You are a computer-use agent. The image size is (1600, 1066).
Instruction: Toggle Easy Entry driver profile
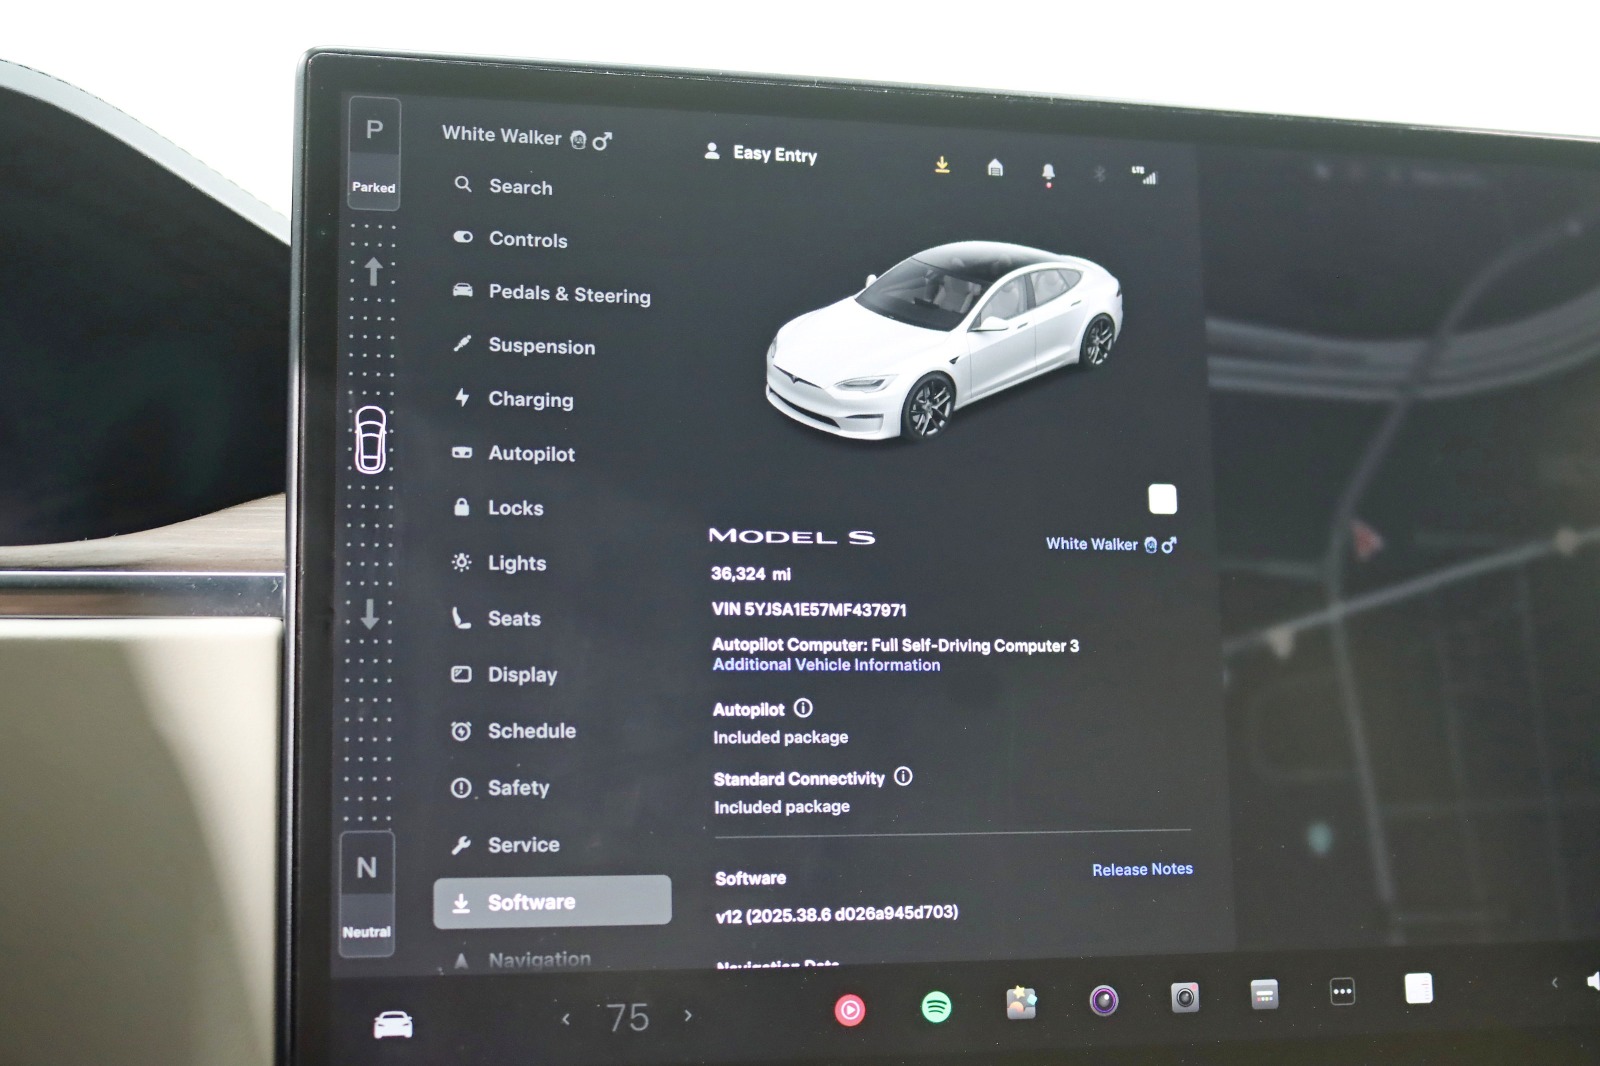point(762,155)
